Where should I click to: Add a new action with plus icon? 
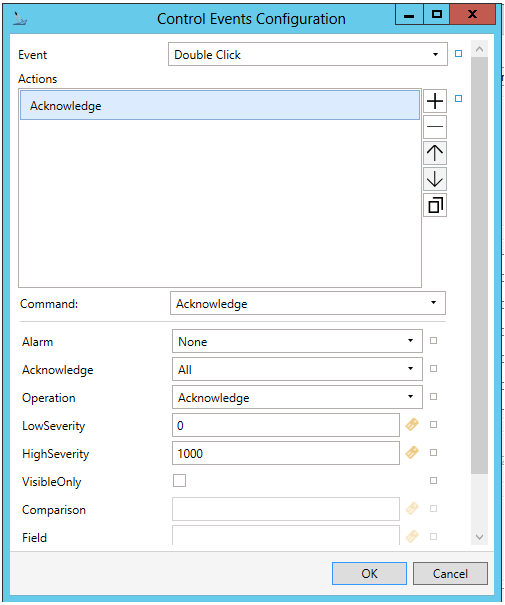pyautogui.click(x=435, y=101)
